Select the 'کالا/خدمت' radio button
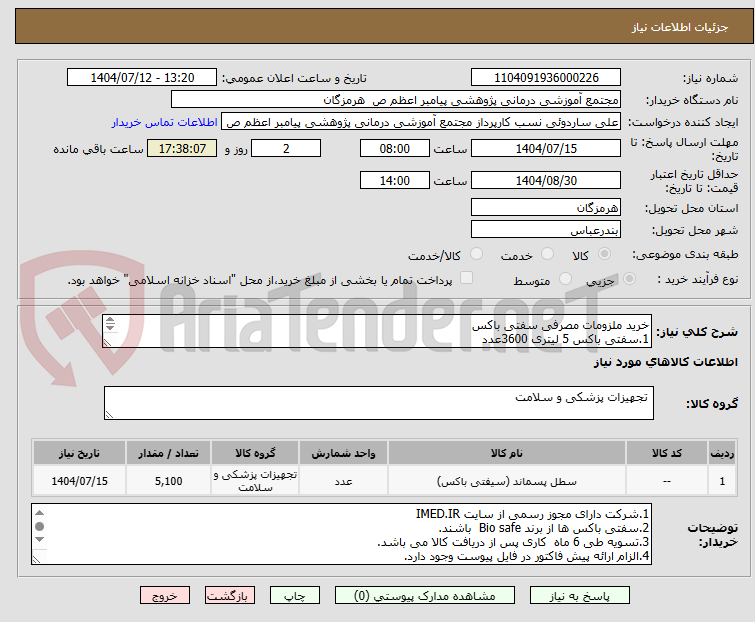 click(x=476, y=254)
